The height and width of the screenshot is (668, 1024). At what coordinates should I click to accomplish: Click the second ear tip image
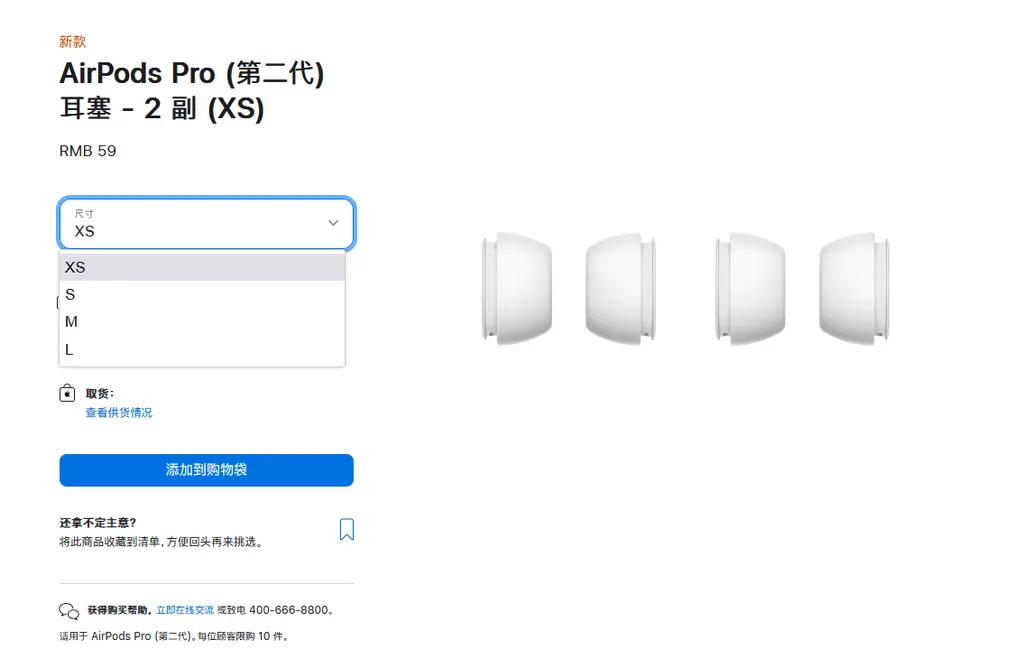(x=620, y=289)
